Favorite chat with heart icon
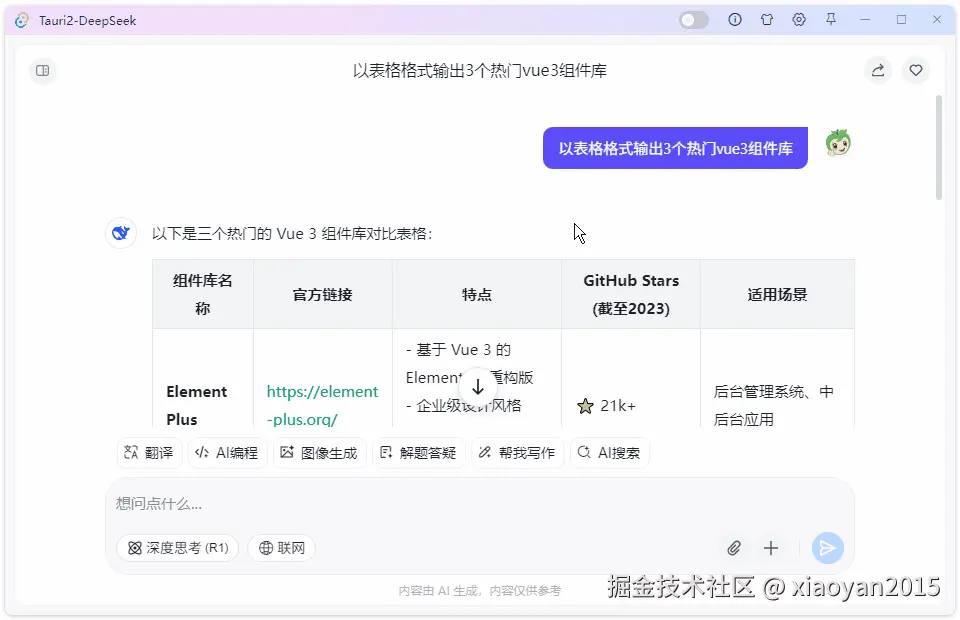The height and width of the screenshot is (620, 960). (916, 70)
